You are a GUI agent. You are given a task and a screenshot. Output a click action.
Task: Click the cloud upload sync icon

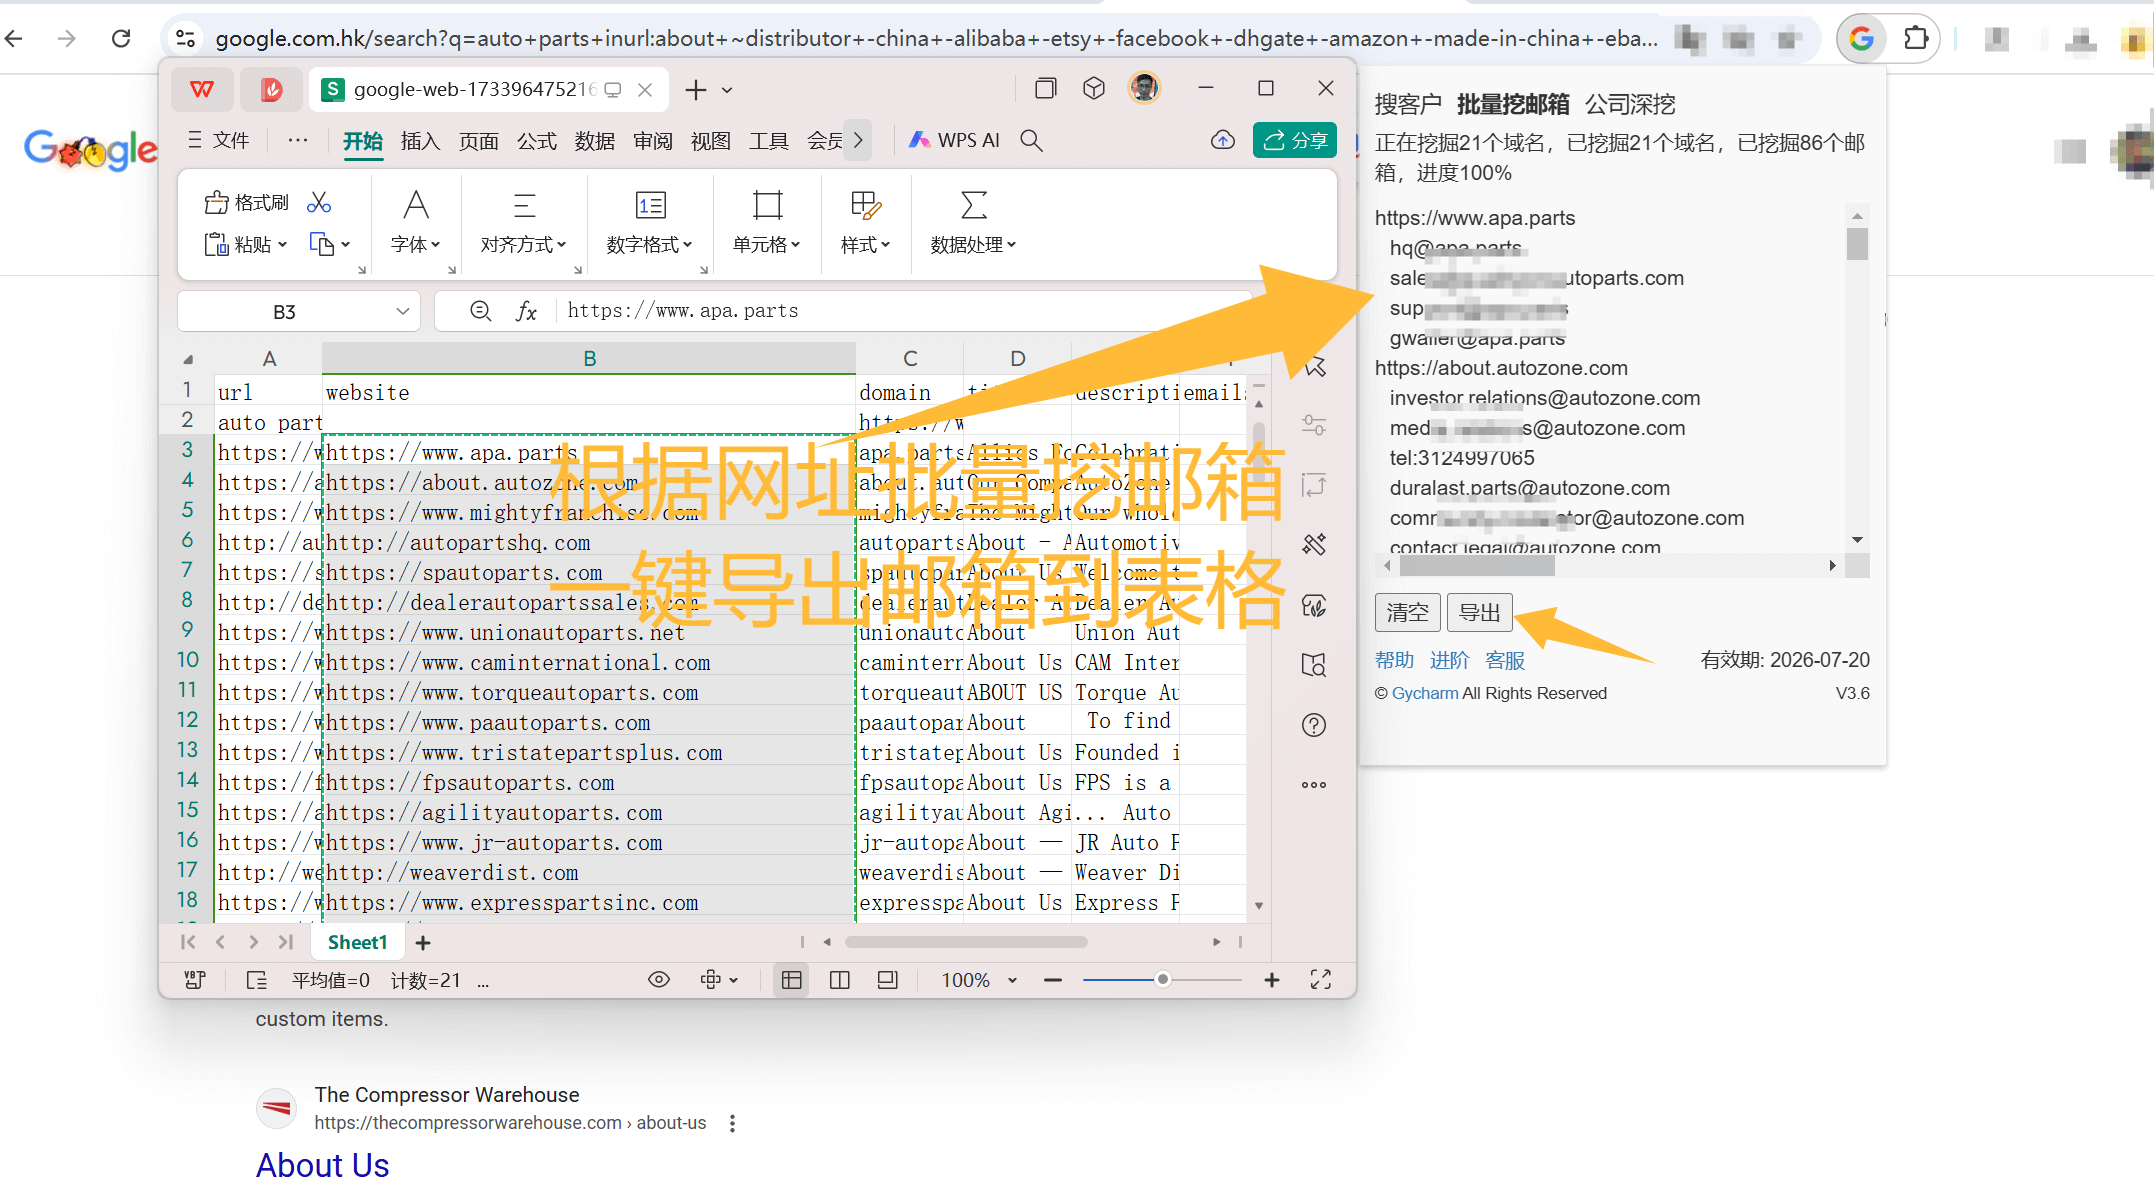coord(1223,141)
